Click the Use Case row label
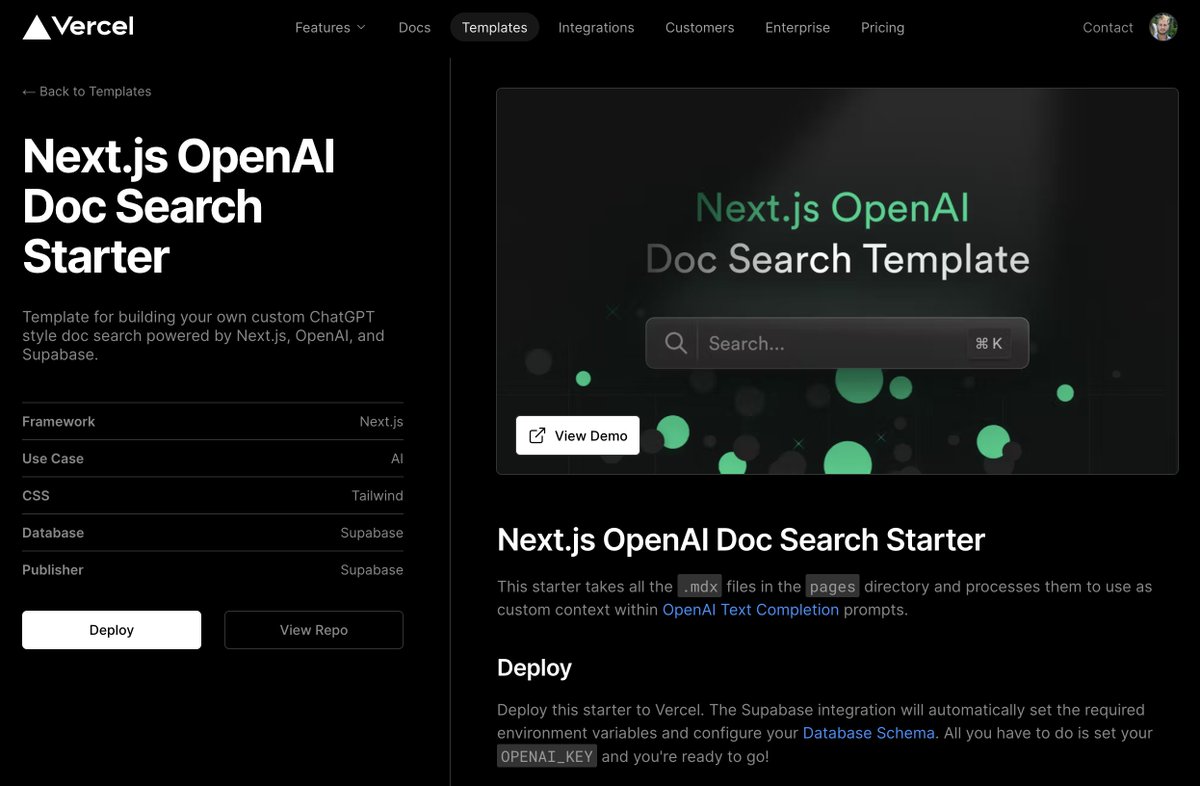This screenshot has width=1200, height=786. point(53,458)
